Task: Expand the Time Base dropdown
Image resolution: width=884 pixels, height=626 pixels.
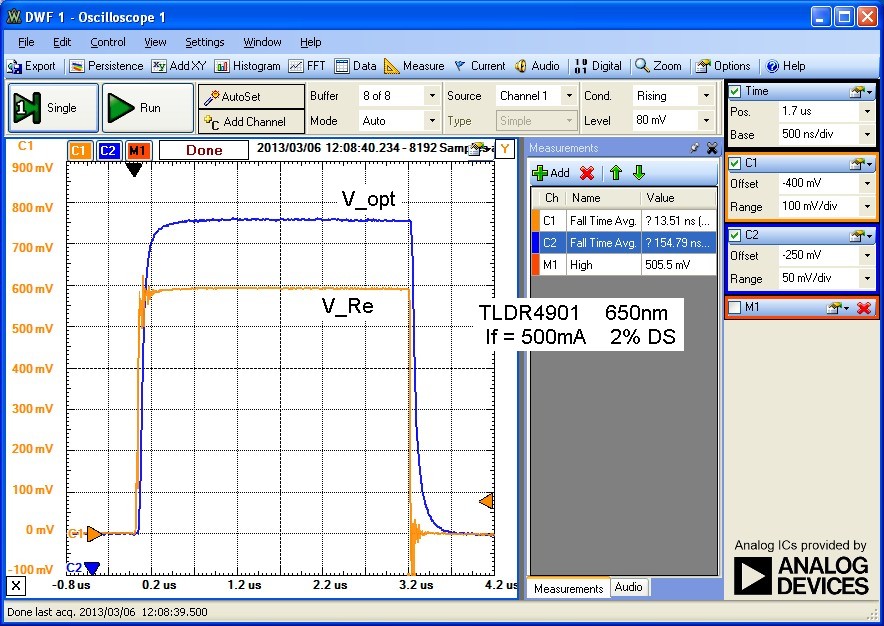Action: 866,134
